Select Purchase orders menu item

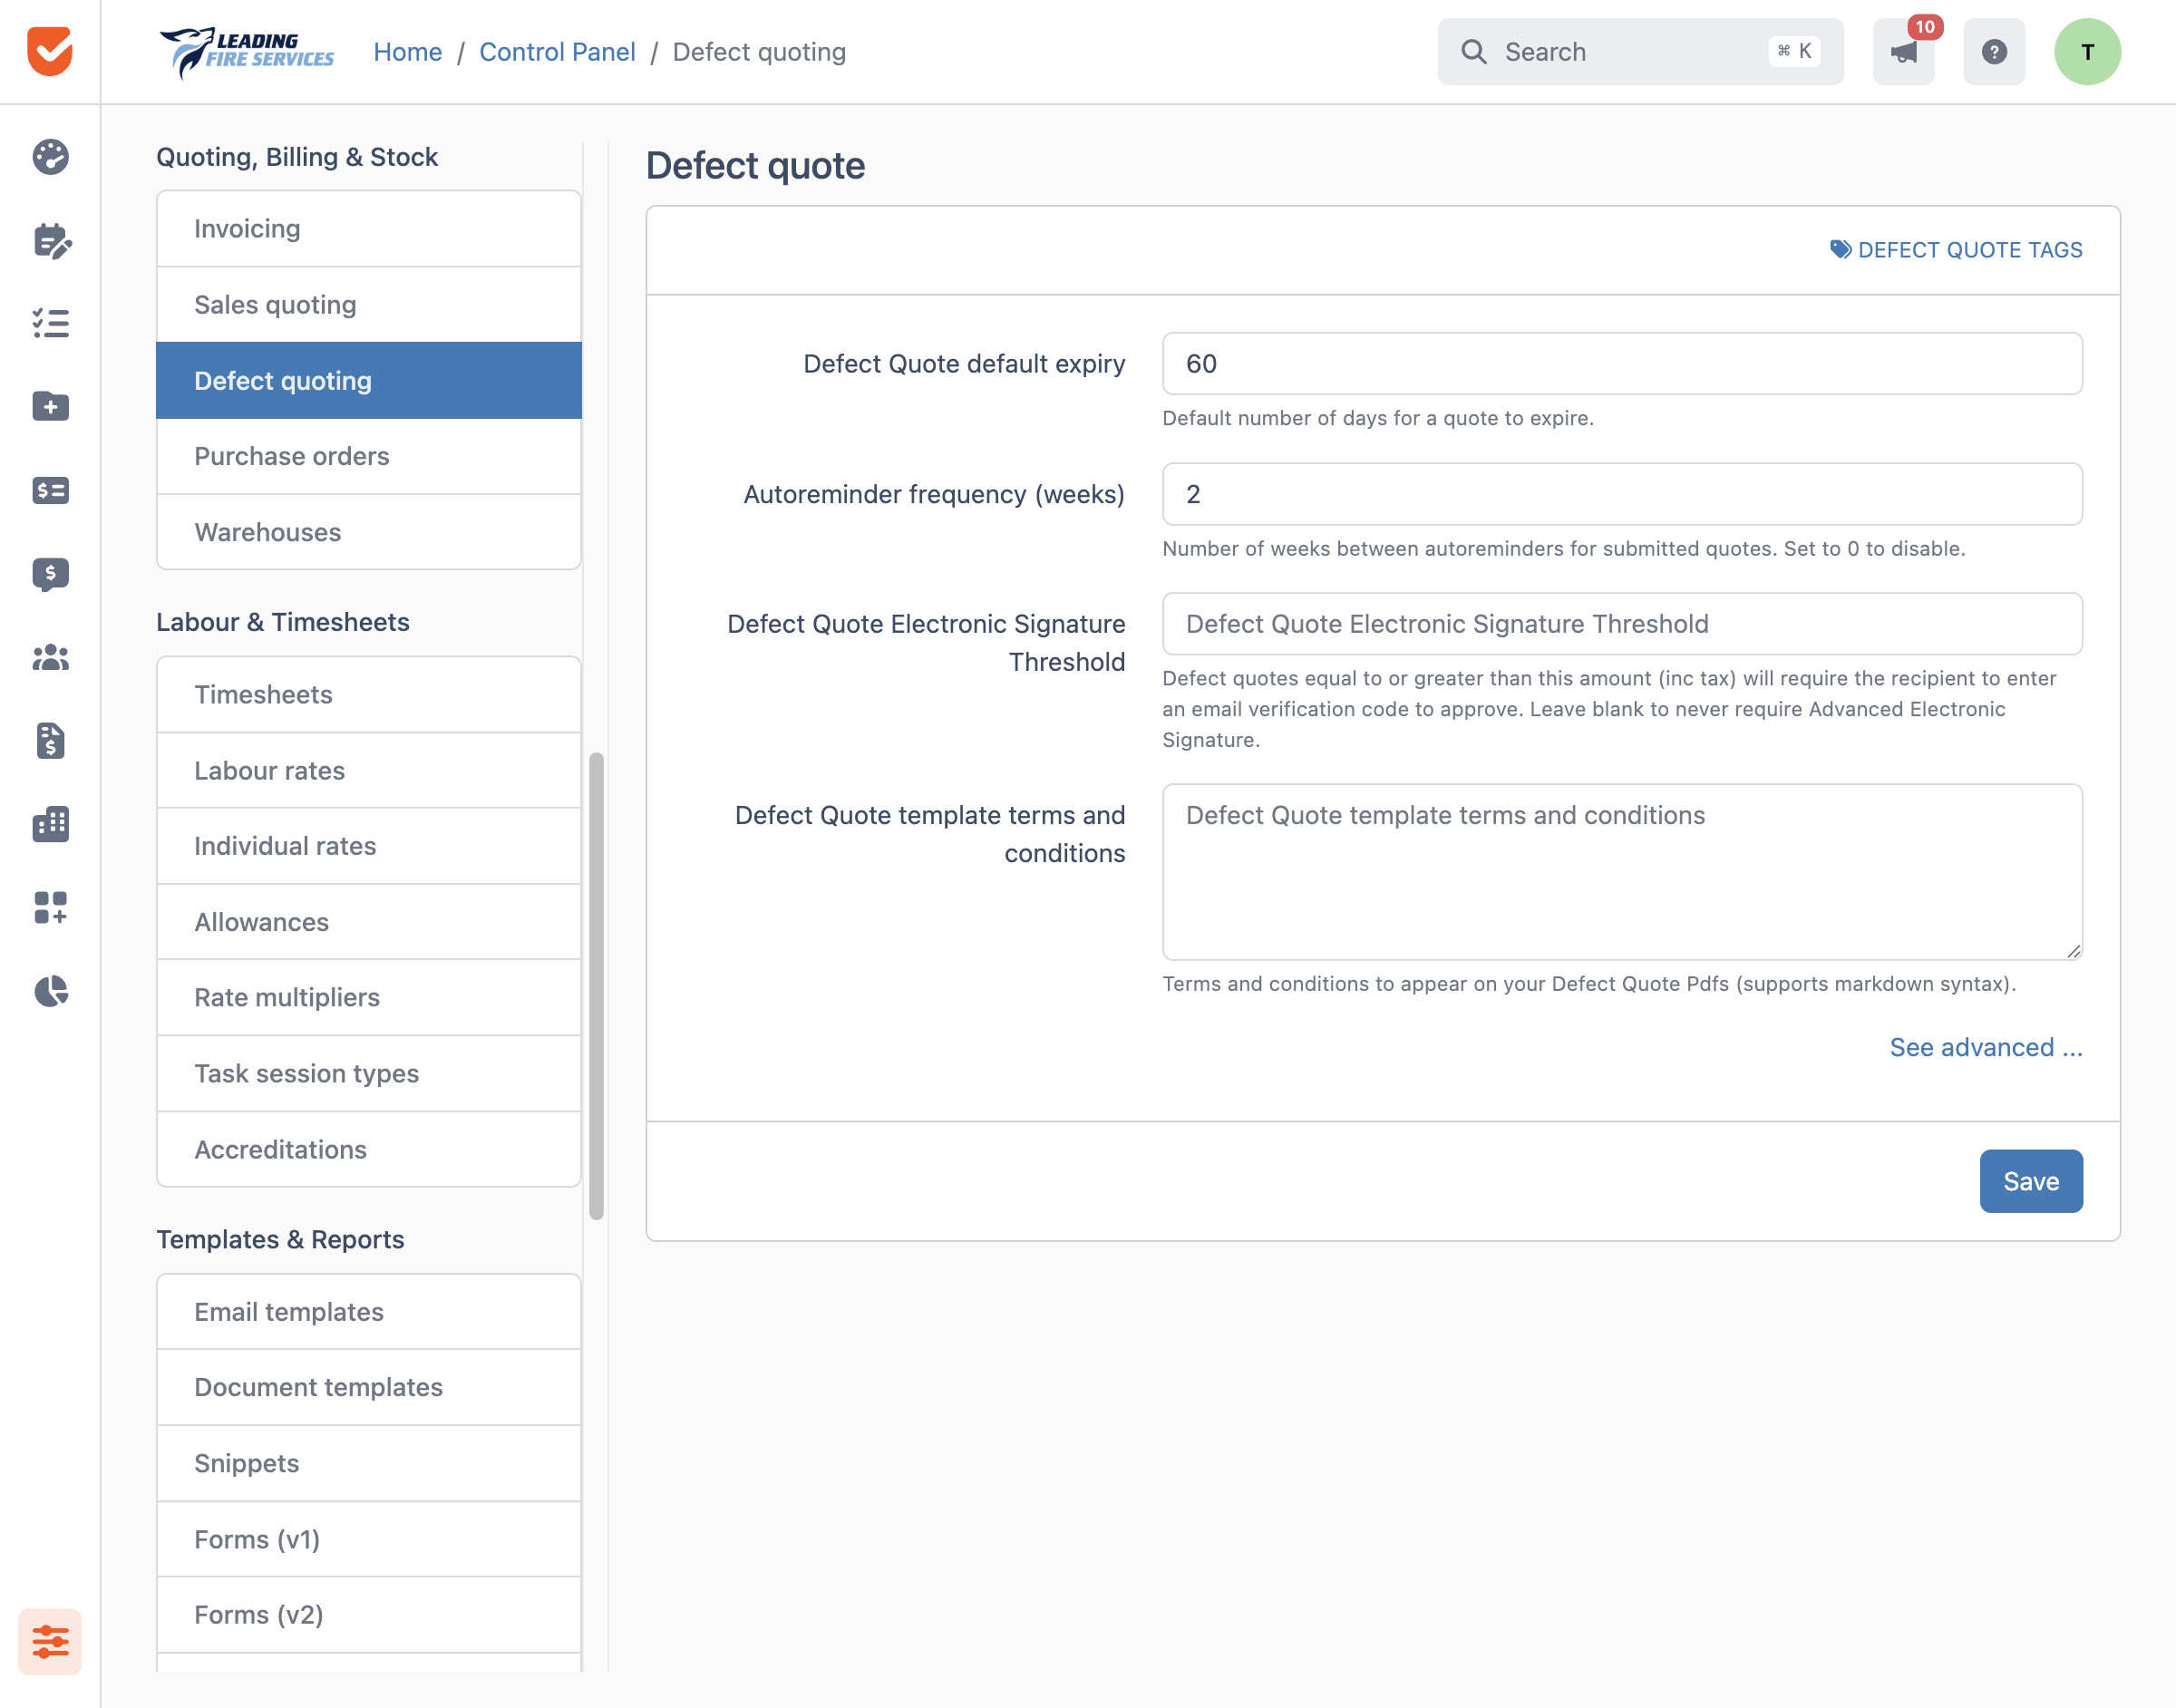point(369,456)
